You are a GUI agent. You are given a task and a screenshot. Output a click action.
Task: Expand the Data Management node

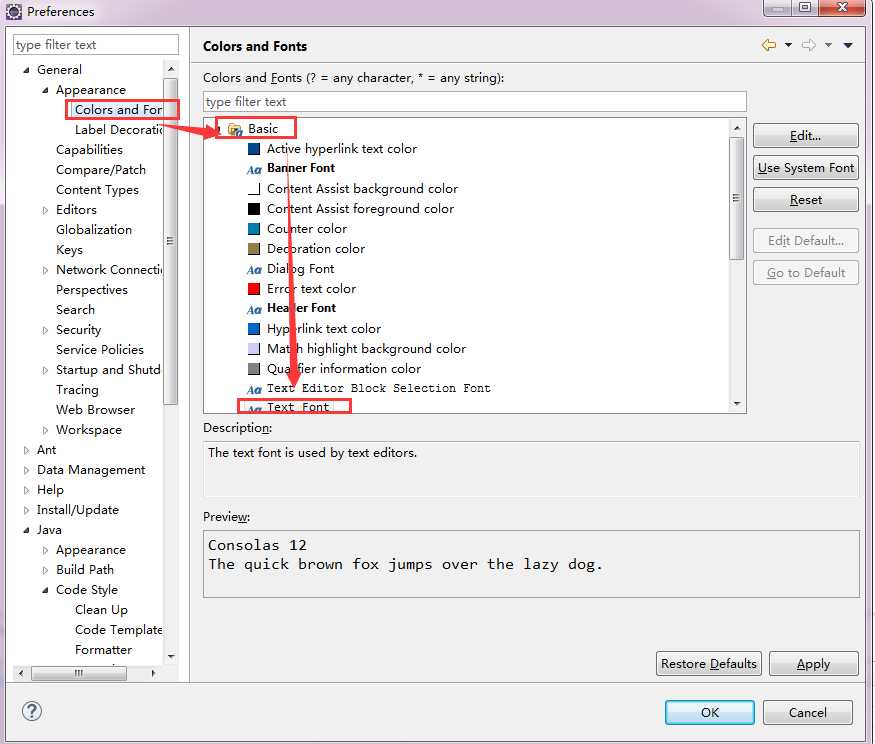click(26, 471)
